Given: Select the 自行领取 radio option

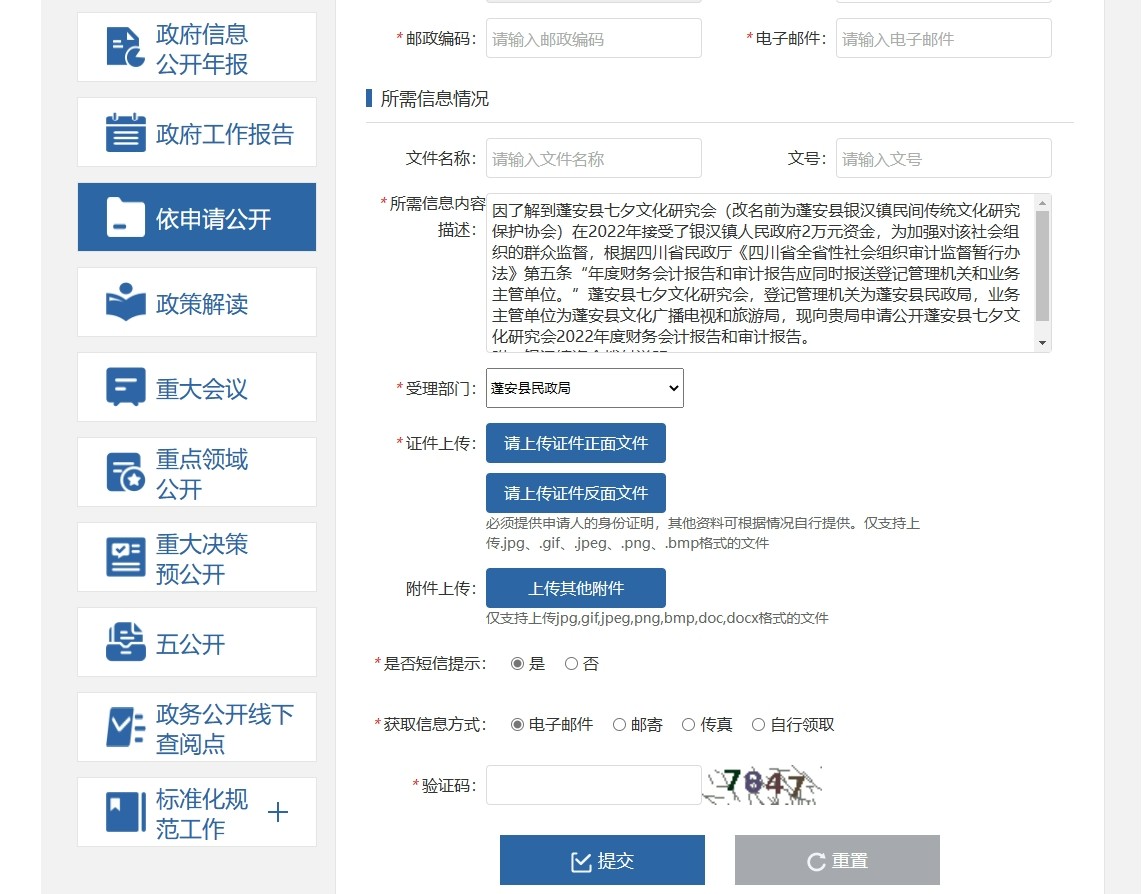Looking at the screenshot, I should 759,725.
